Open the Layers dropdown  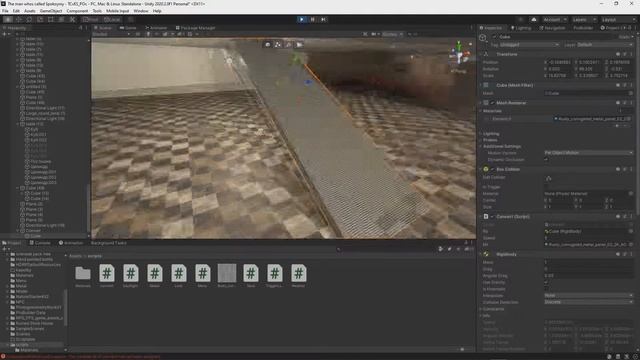(x=584, y=19)
